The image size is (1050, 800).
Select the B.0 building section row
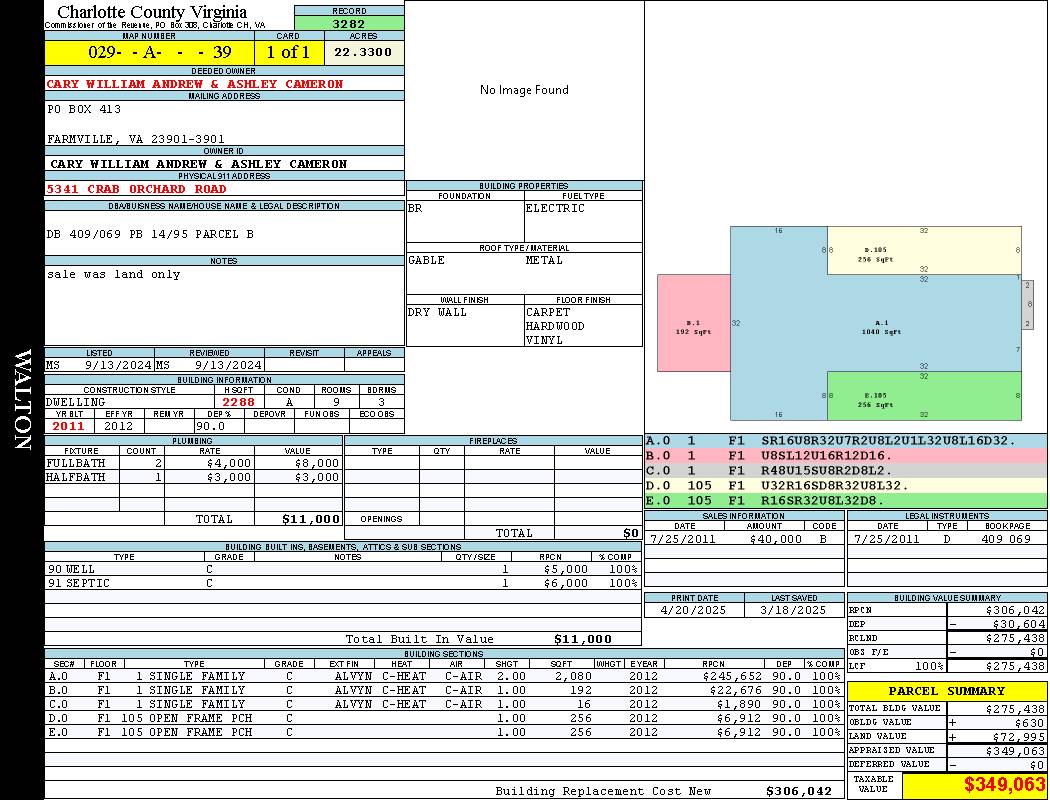click(x=444, y=690)
